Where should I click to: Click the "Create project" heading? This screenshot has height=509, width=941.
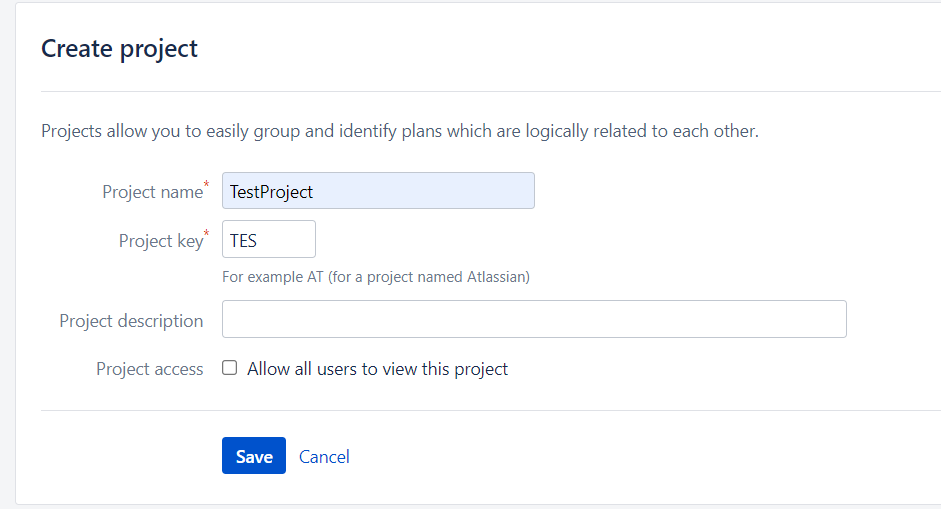(x=119, y=49)
